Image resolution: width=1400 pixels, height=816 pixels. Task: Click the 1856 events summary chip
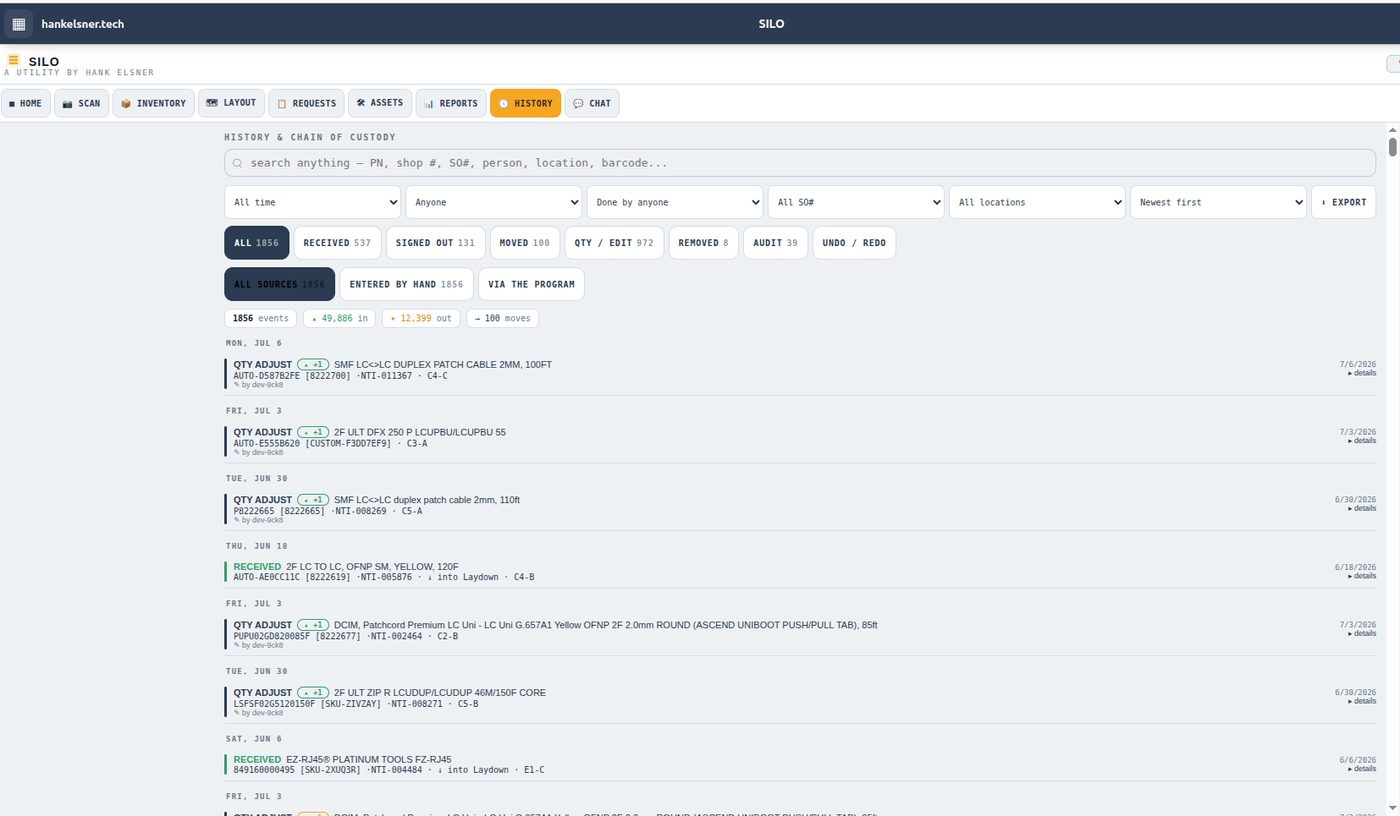[x=261, y=318]
